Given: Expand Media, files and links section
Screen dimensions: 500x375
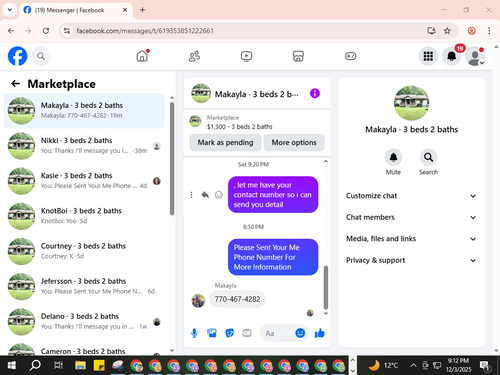Looking at the screenshot, I should pyautogui.click(x=411, y=239).
